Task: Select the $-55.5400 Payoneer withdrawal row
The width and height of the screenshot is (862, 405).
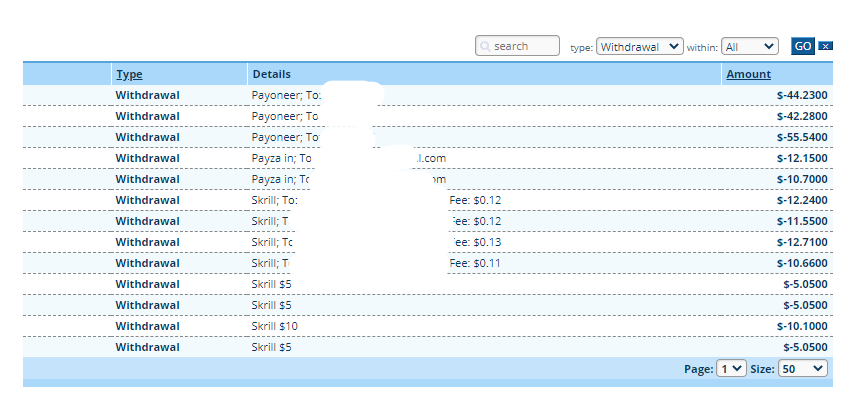Action: [428, 137]
